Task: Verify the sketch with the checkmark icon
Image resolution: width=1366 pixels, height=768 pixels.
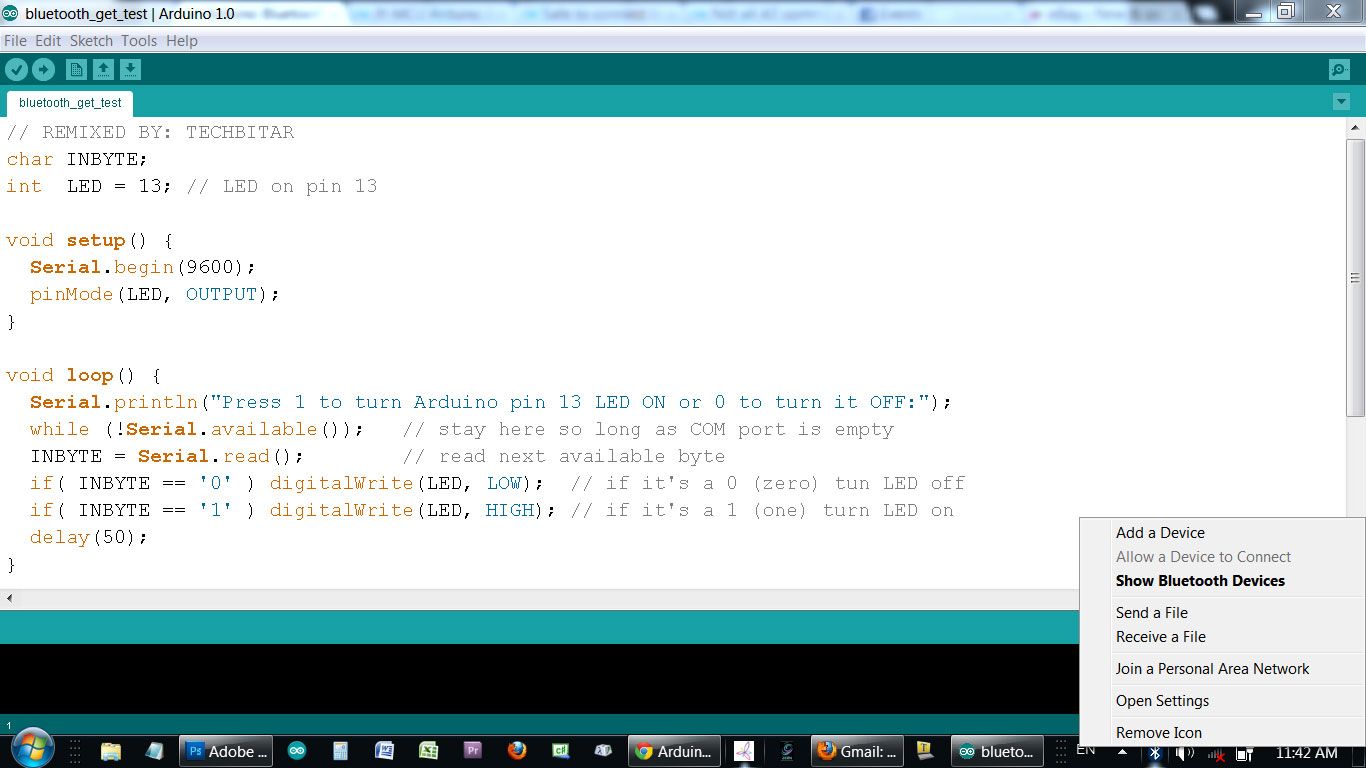Action: click(16, 69)
